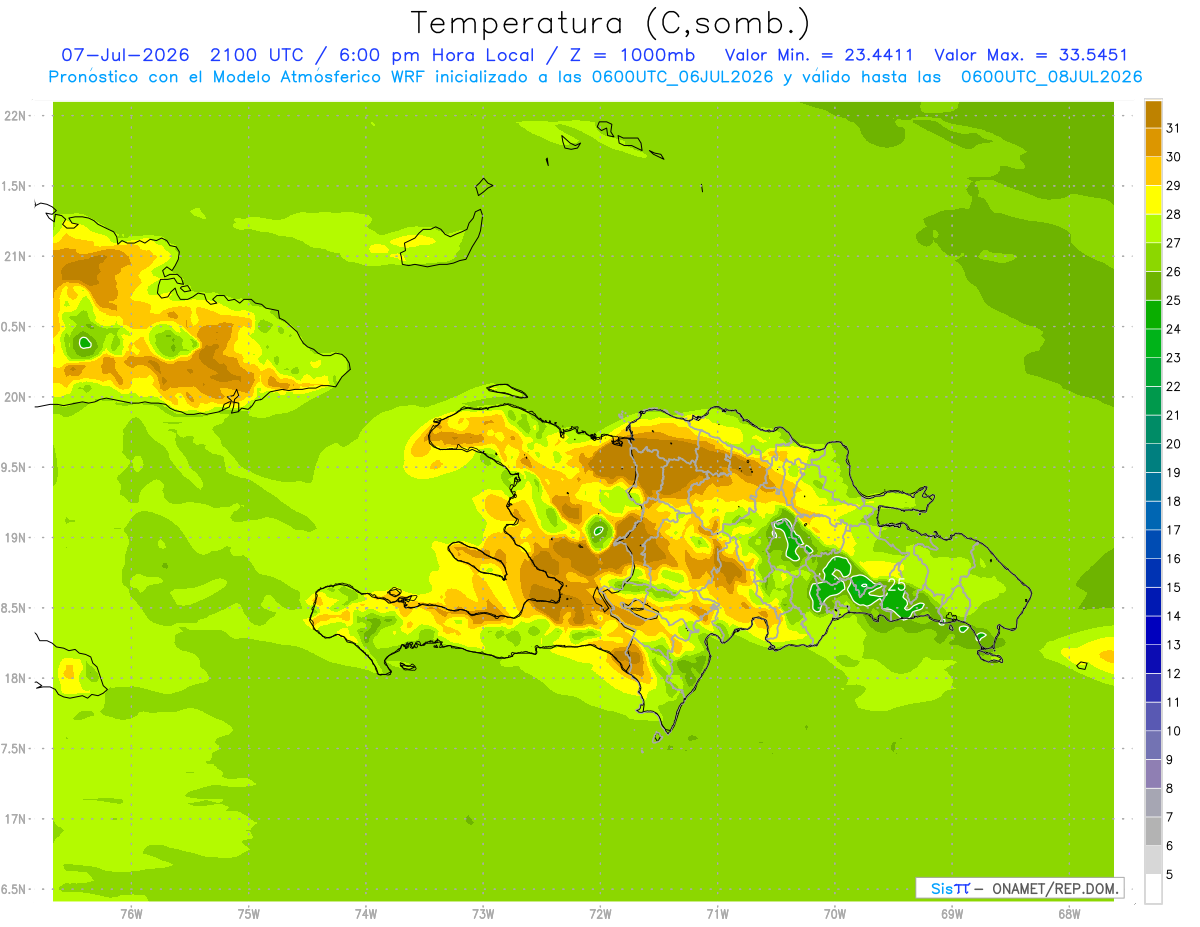Screen dimensions: 1200x927
Task: Click the legend value label "31"
Action: coord(1174,128)
